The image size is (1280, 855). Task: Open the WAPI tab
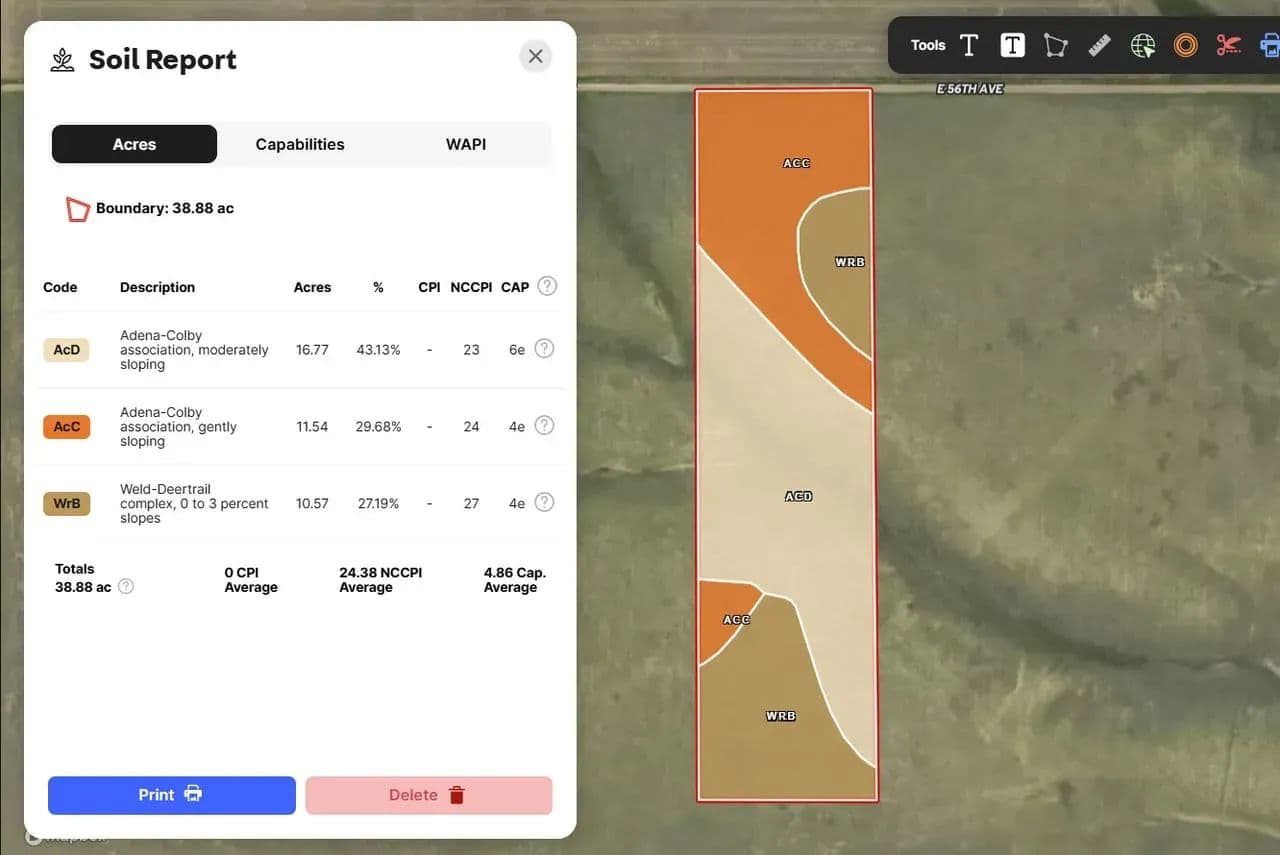466,144
